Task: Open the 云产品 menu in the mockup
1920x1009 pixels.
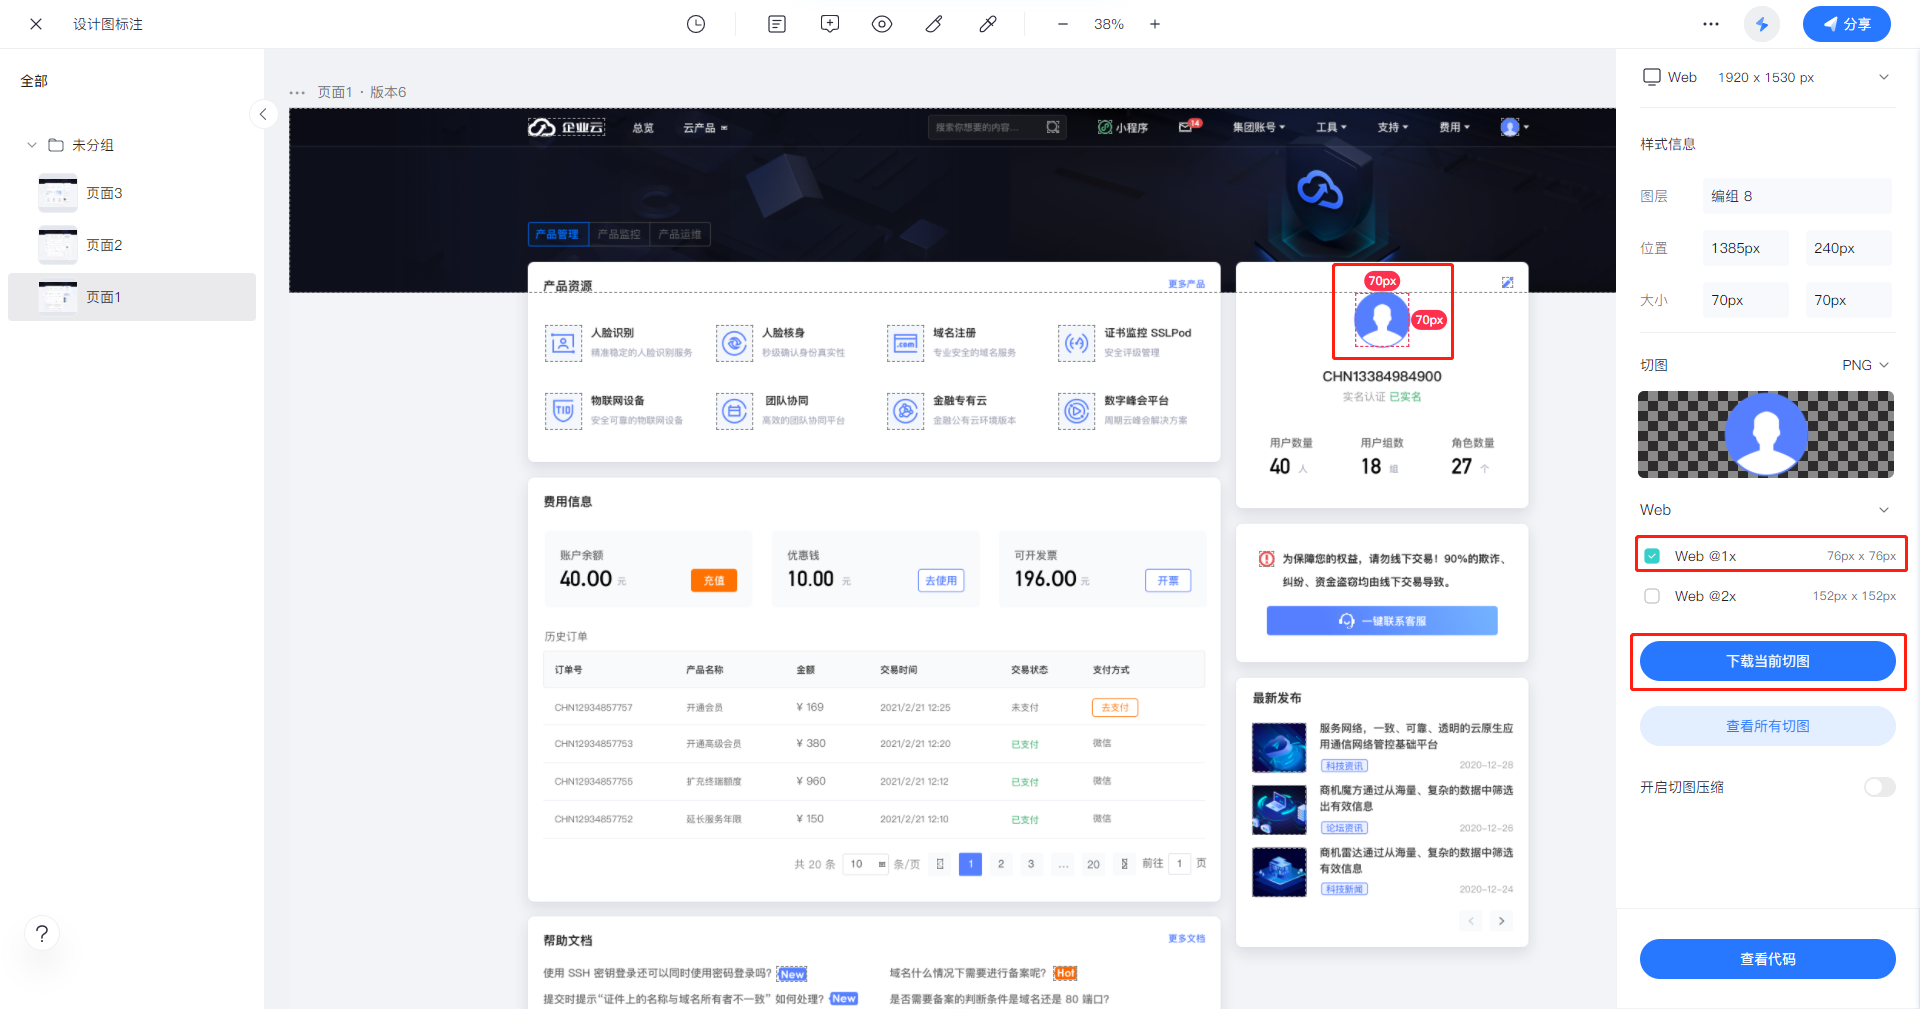Action: (705, 128)
